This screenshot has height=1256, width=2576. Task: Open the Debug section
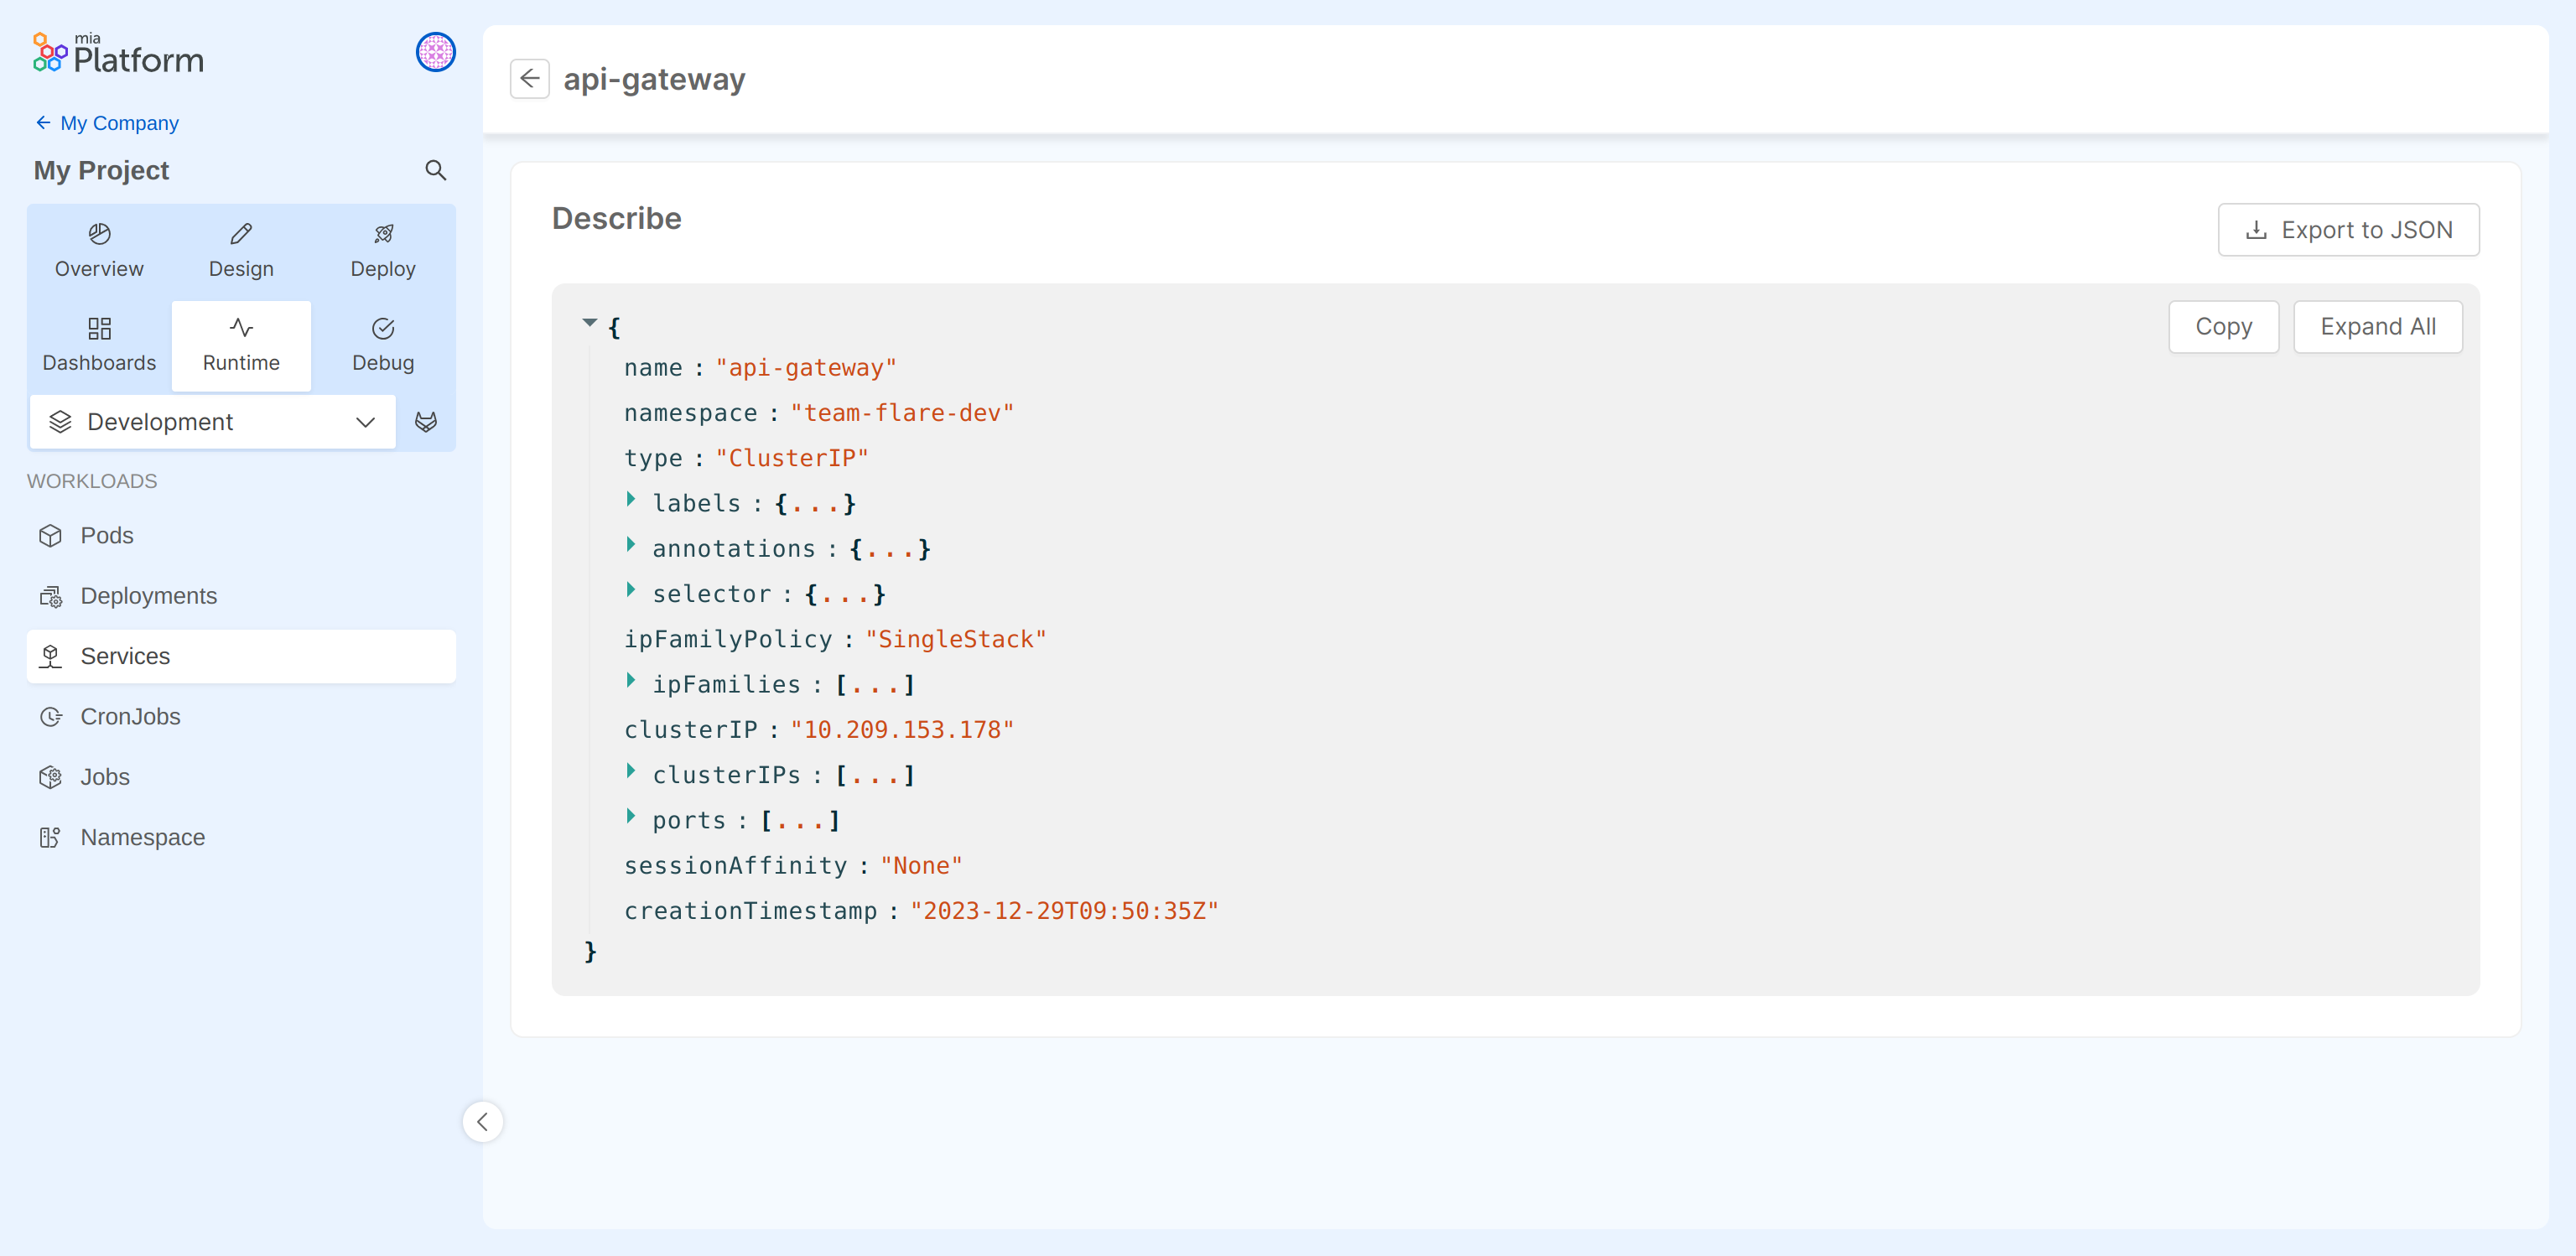(x=383, y=344)
